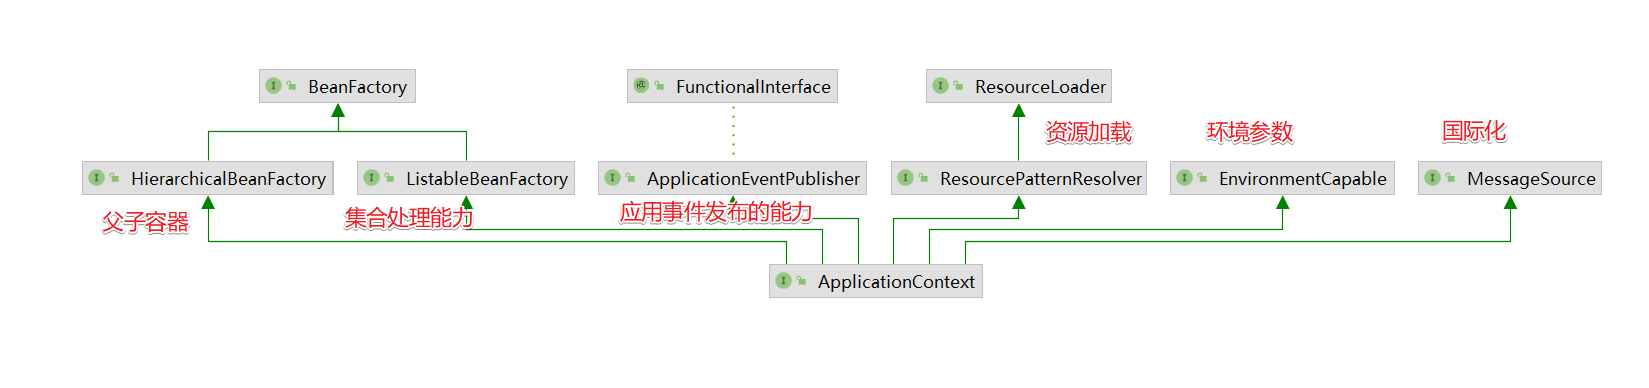Click the lock icon beside ResourcePatternResolver
Image resolution: width=1649 pixels, height=388 pixels.
point(923,178)
